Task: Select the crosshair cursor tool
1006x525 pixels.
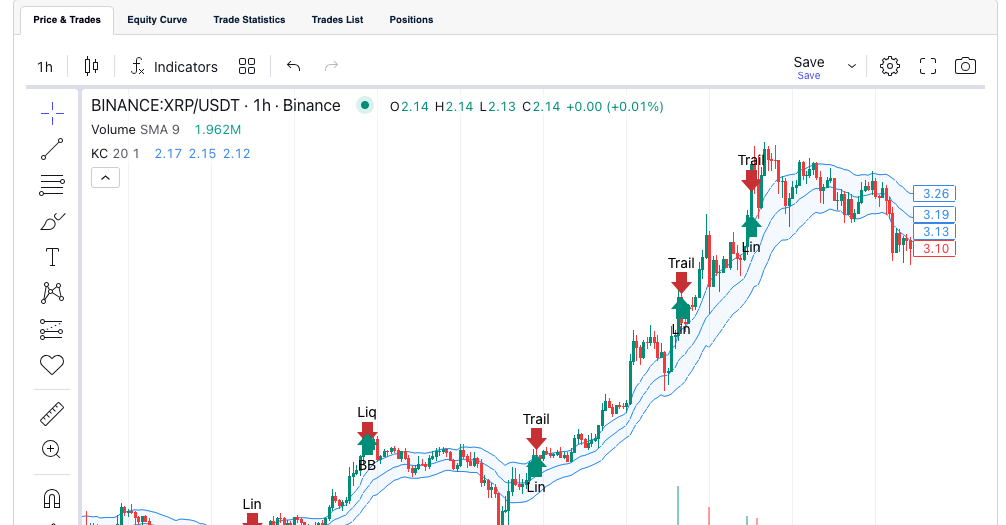Action: click(x=52, y=112)
